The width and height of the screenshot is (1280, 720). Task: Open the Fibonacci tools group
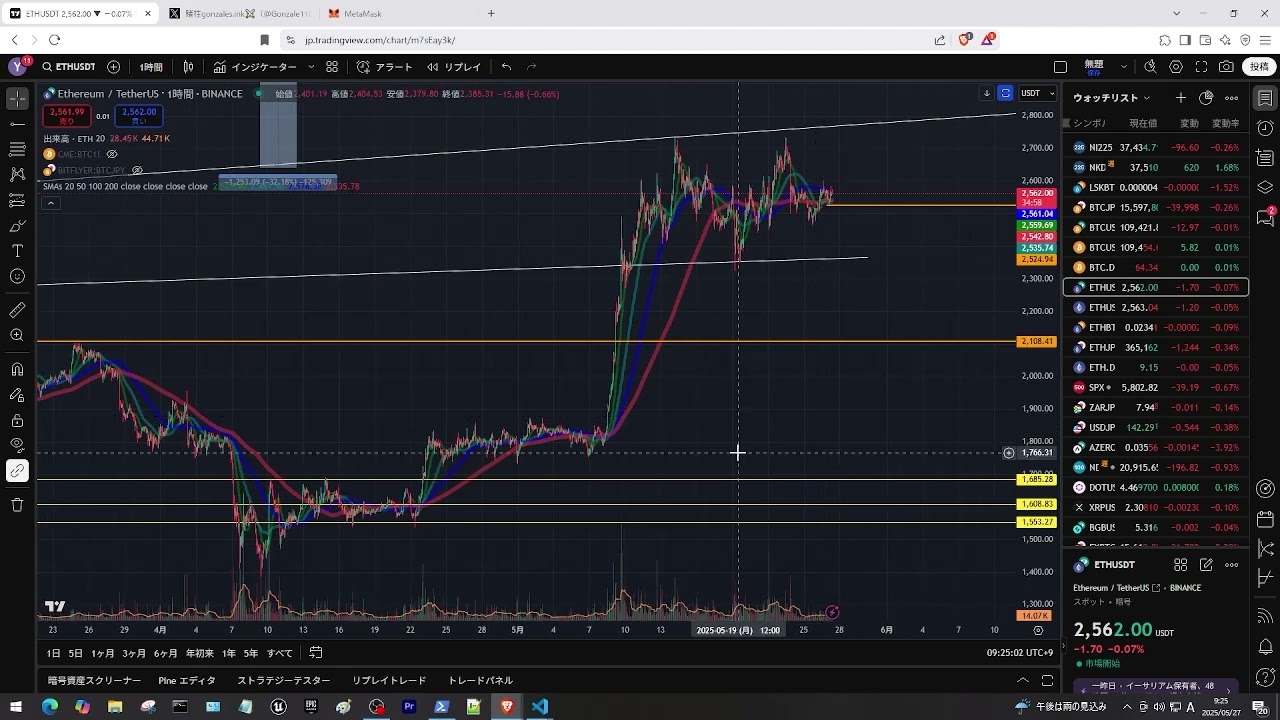pos(17,149)
